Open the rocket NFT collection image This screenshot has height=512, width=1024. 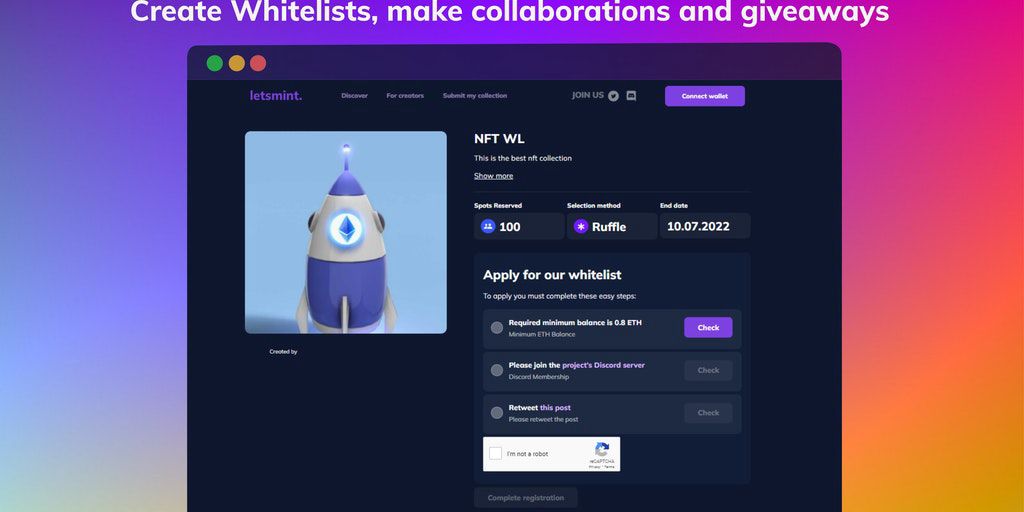[x=345, y=232]
